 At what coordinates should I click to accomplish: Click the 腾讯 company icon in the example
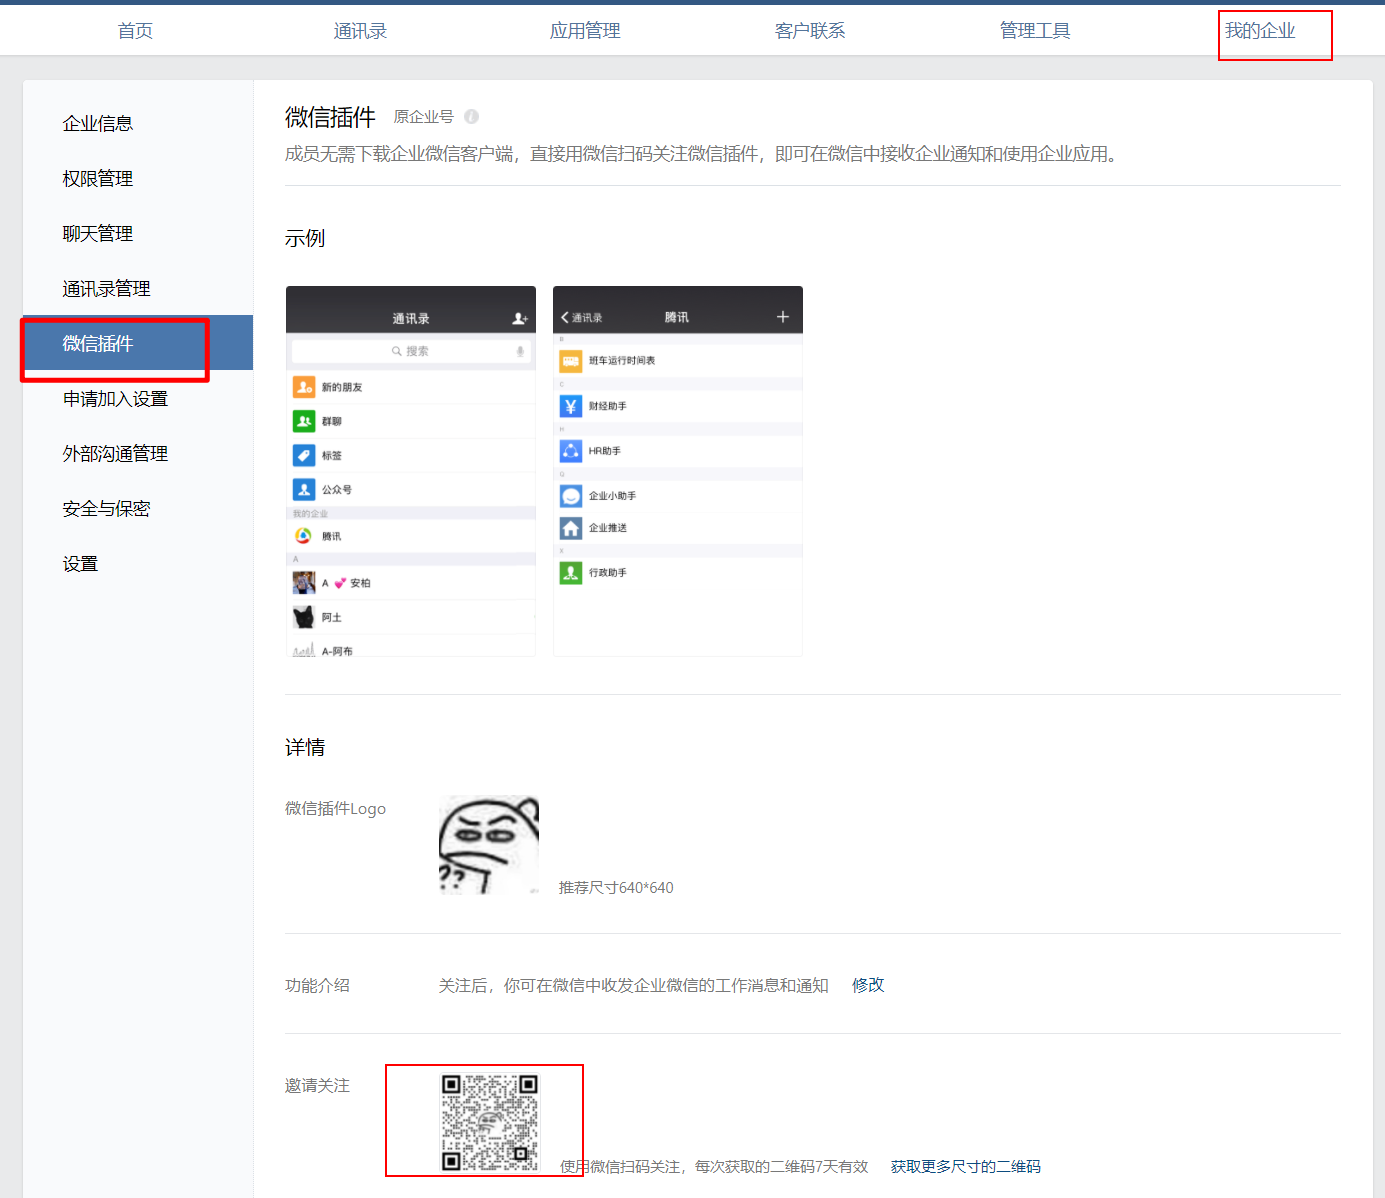click(x=303, y=536)
